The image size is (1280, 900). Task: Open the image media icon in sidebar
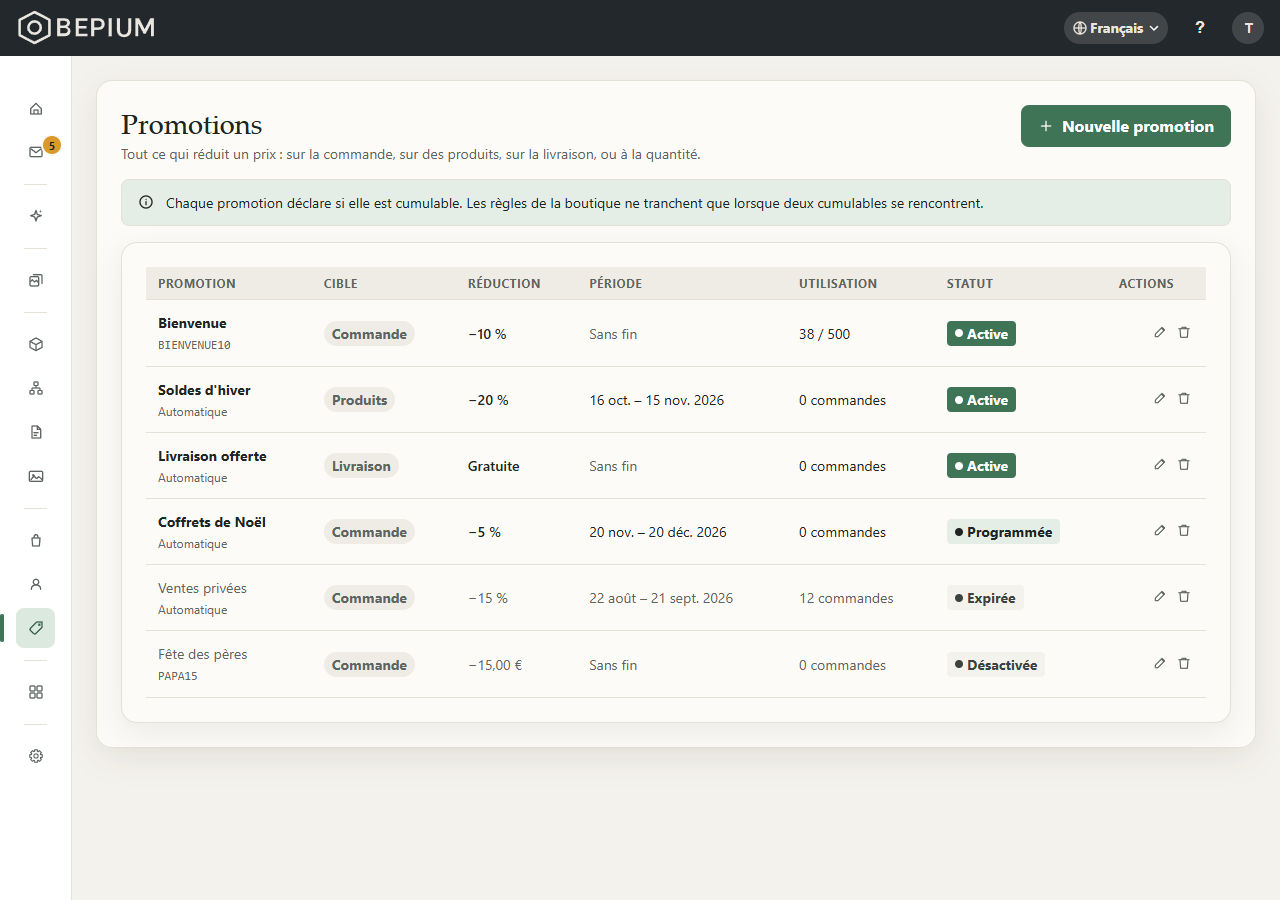(36, 476)
